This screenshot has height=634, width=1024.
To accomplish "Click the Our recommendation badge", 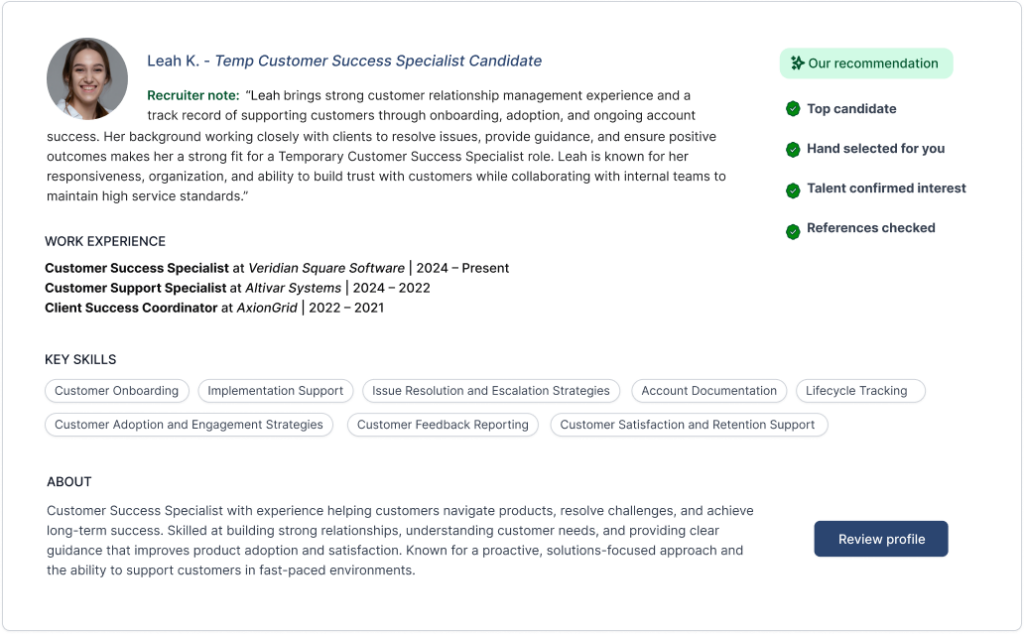I will (x=866, y=63).
